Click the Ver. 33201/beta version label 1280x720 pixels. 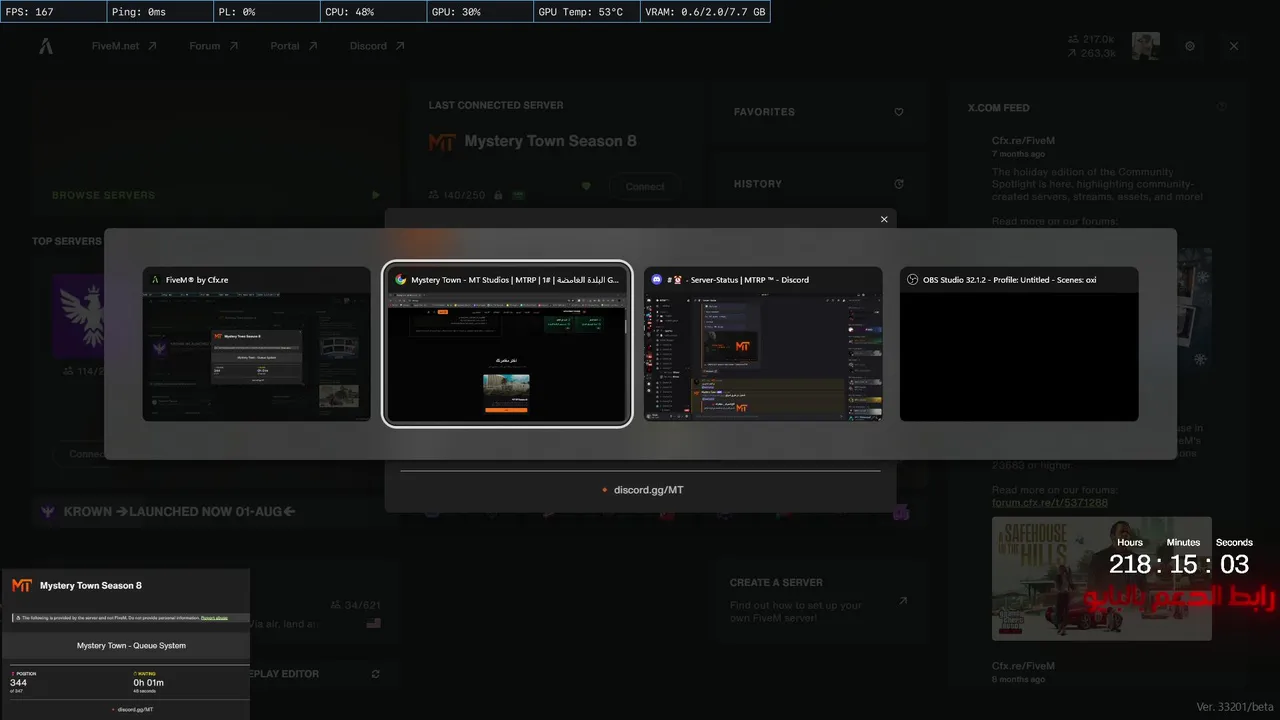click(x=1234, y=707)
